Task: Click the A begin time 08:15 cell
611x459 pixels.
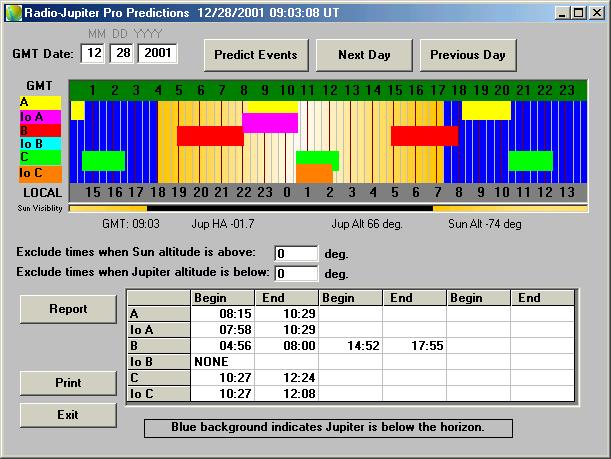Action: [223, 314]
